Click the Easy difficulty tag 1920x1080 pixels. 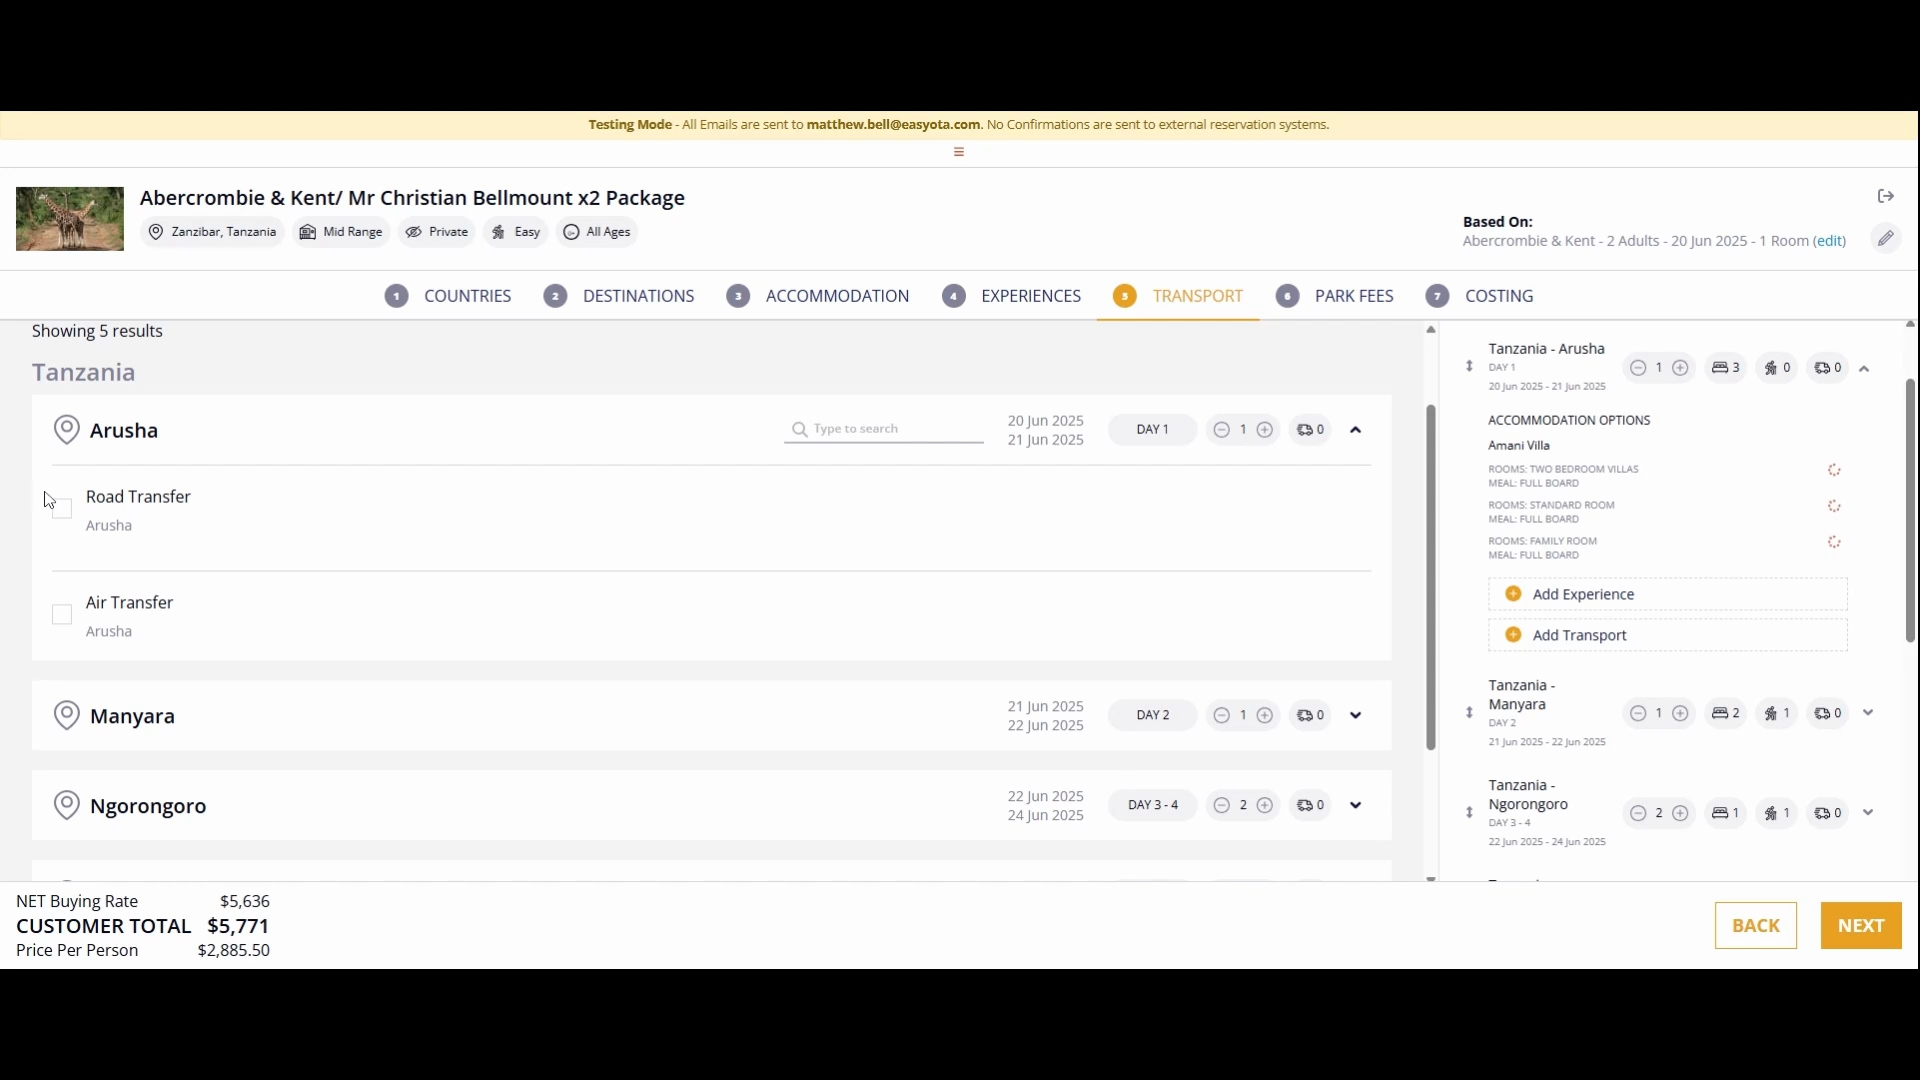[x=516, y=232]
